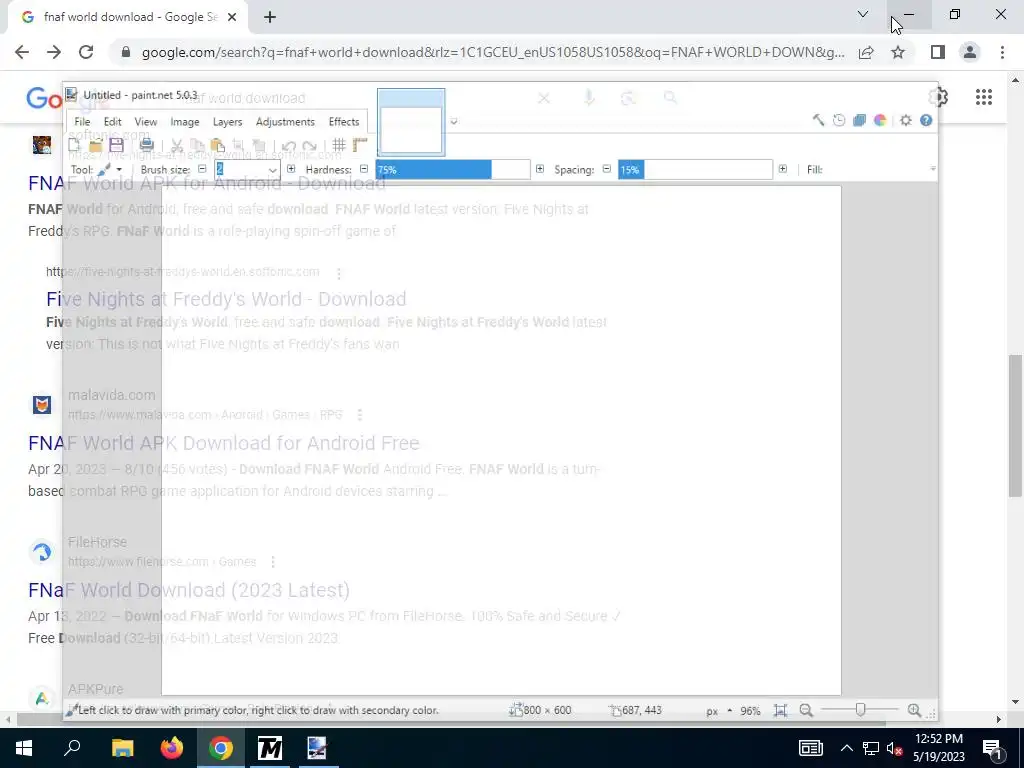Open Brush size combo box dropdown

click(272, 170)
